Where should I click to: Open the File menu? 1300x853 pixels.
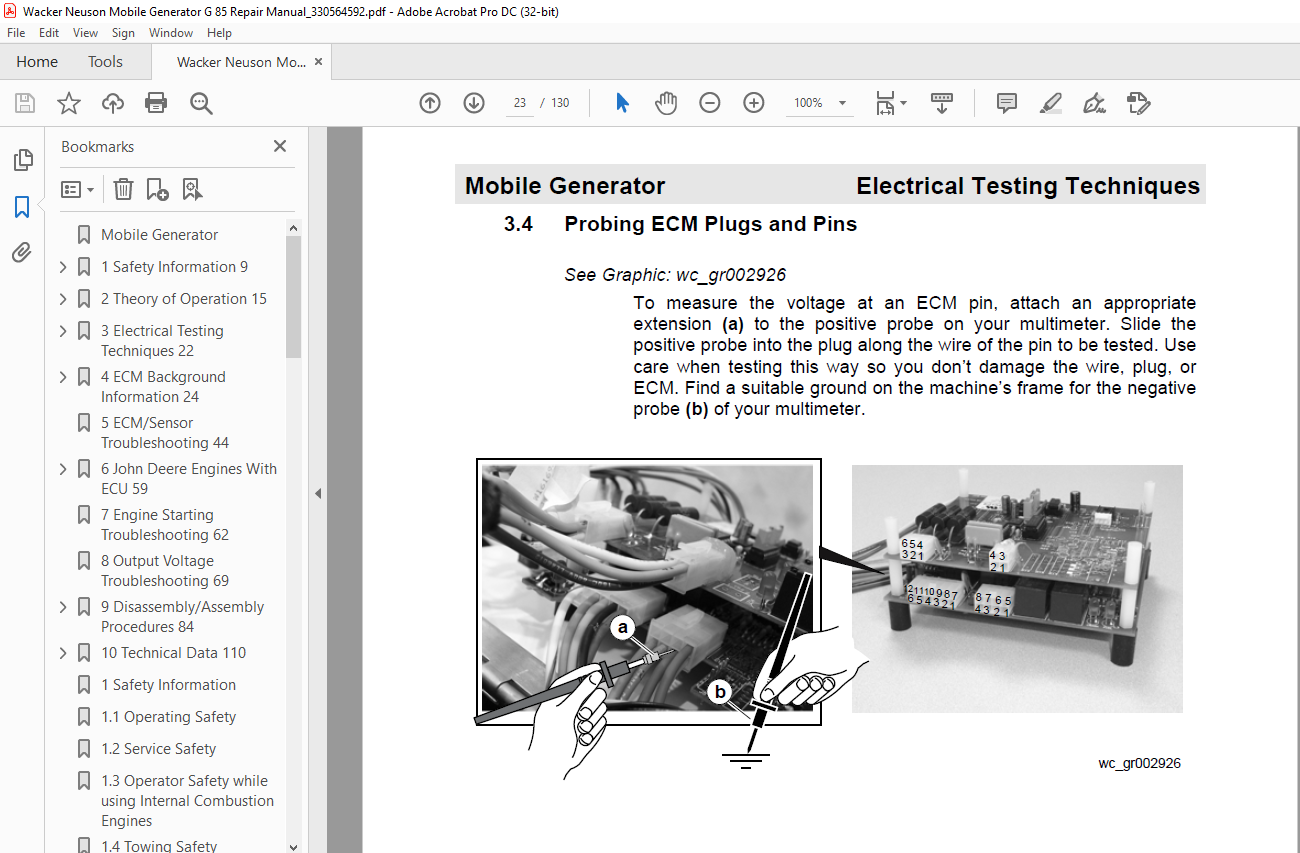pos(16,33)
